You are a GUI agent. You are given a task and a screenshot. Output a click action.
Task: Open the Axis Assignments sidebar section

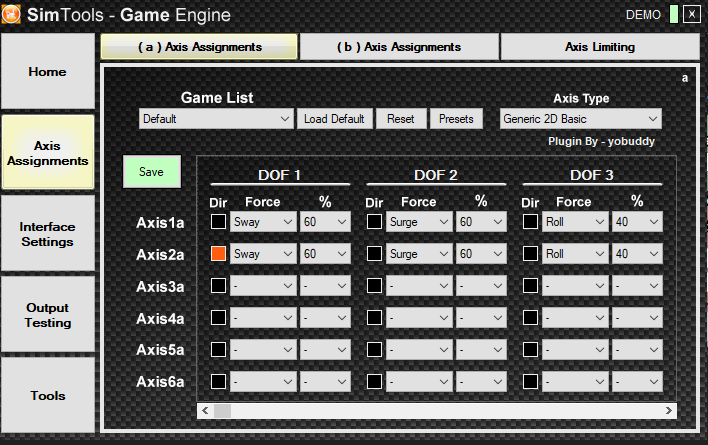click(48, 153)
